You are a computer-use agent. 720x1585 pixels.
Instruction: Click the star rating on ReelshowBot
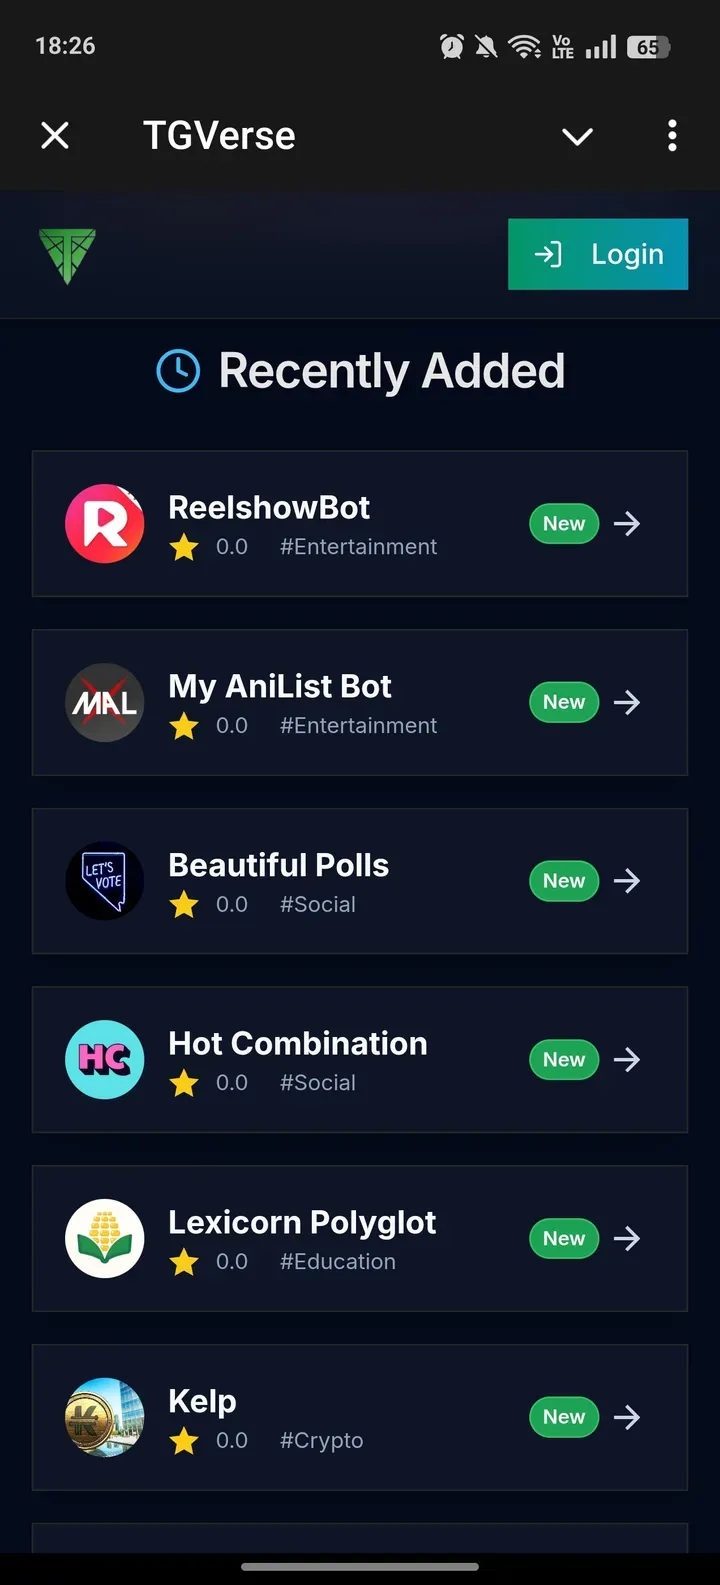point(184,547)
